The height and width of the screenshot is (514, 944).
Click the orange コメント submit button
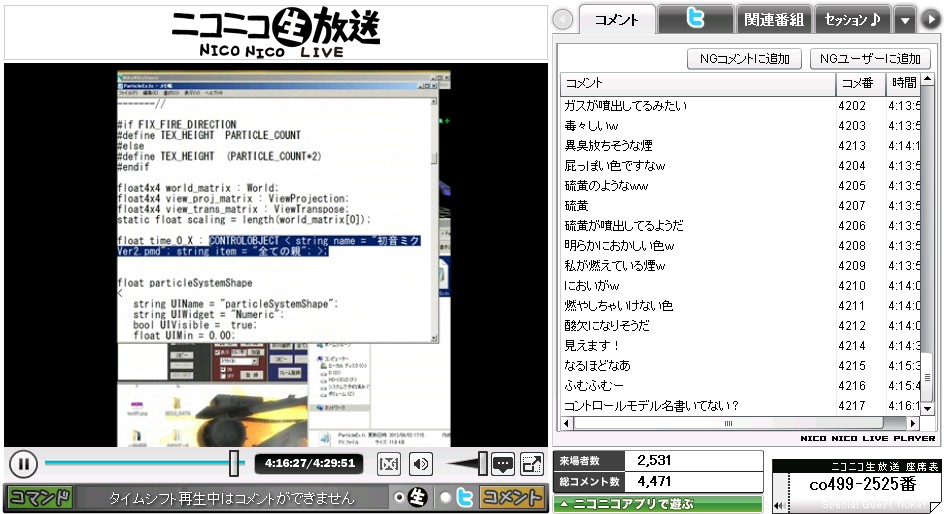tap(511, 498)
